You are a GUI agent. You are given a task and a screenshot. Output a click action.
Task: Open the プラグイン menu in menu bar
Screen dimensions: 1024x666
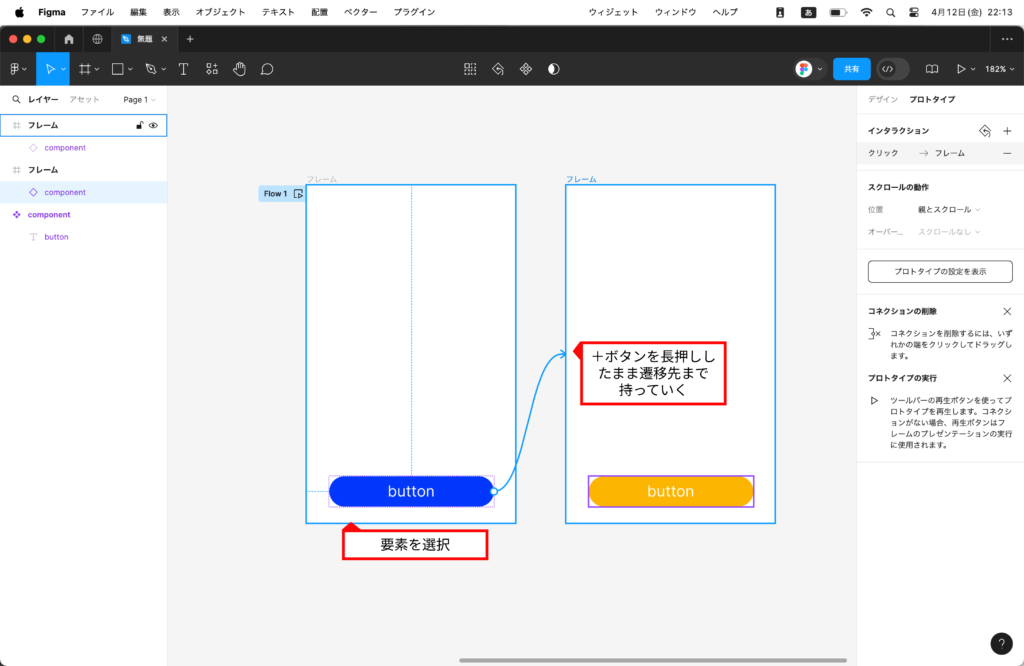pos(414,12)
